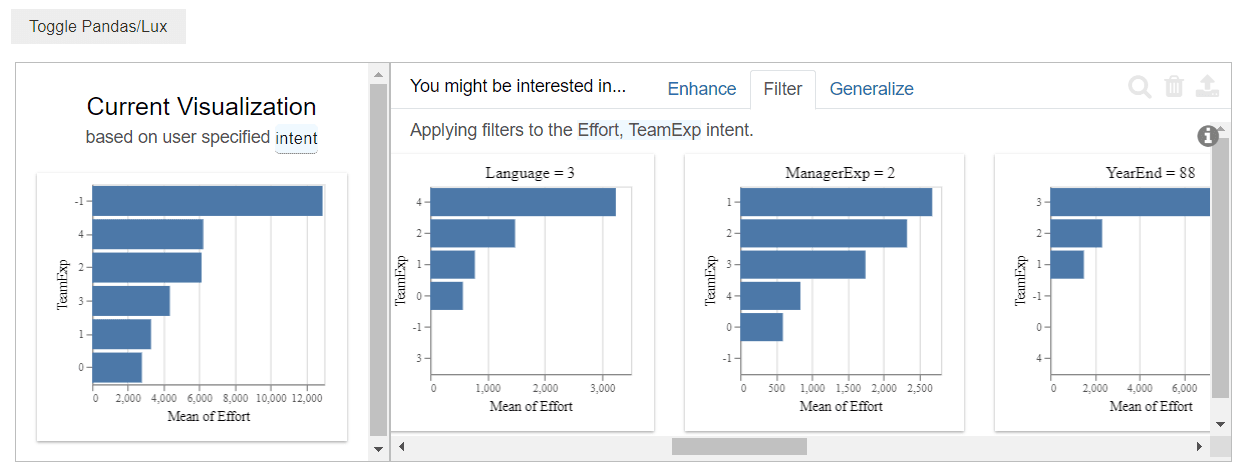Click the trash delete icon

coord(1174,87)
